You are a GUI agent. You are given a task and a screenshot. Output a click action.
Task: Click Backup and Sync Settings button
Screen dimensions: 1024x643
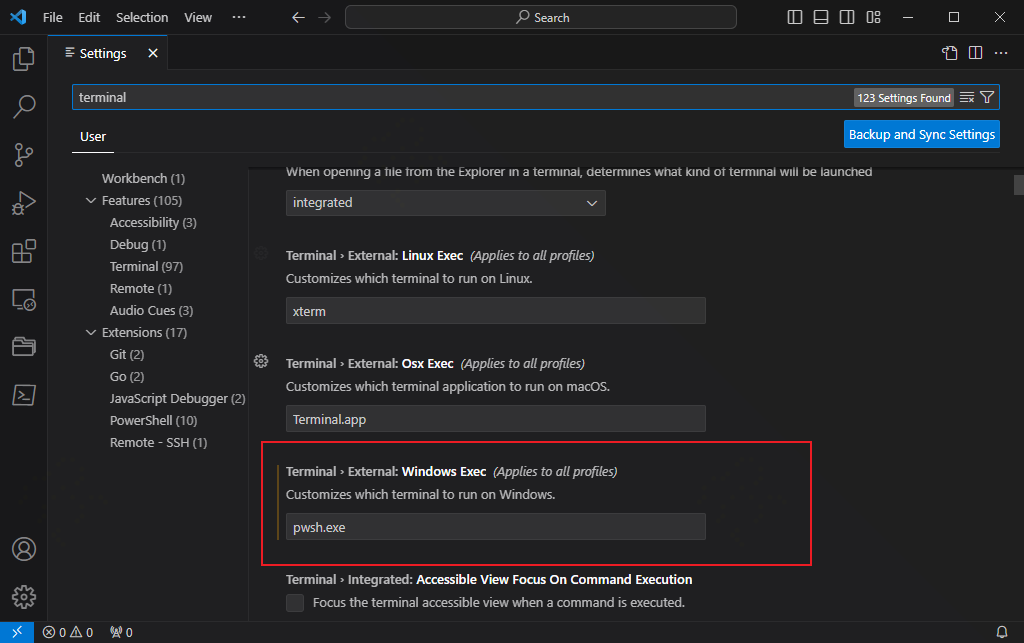coord(921,134)
